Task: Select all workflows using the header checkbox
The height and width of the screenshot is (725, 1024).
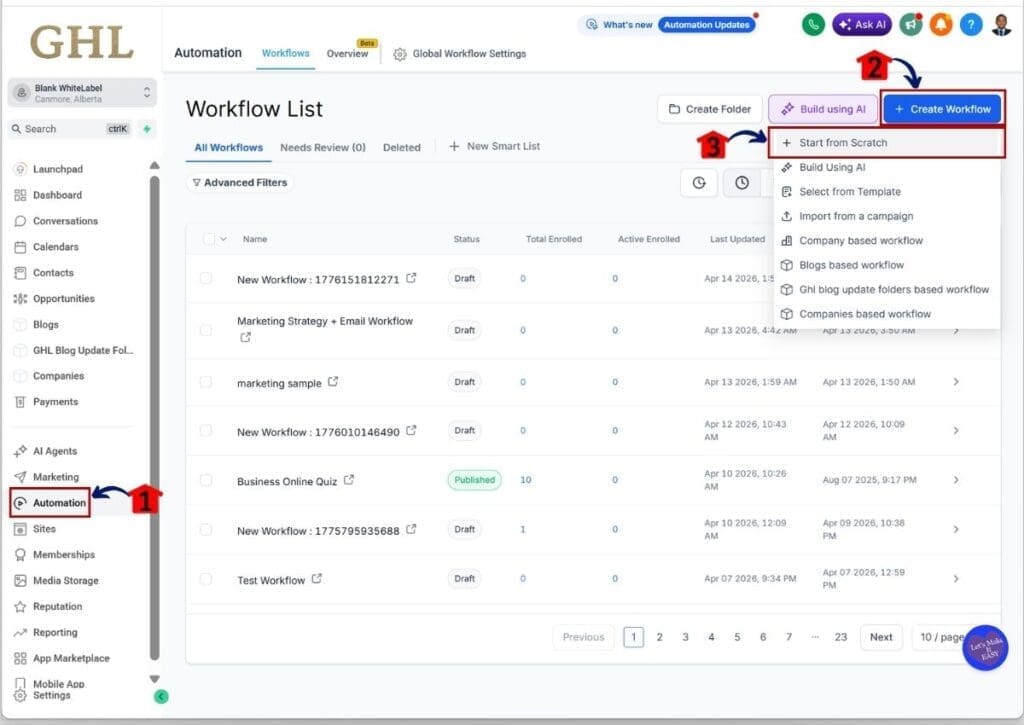Action: click(x=206, y=239)
